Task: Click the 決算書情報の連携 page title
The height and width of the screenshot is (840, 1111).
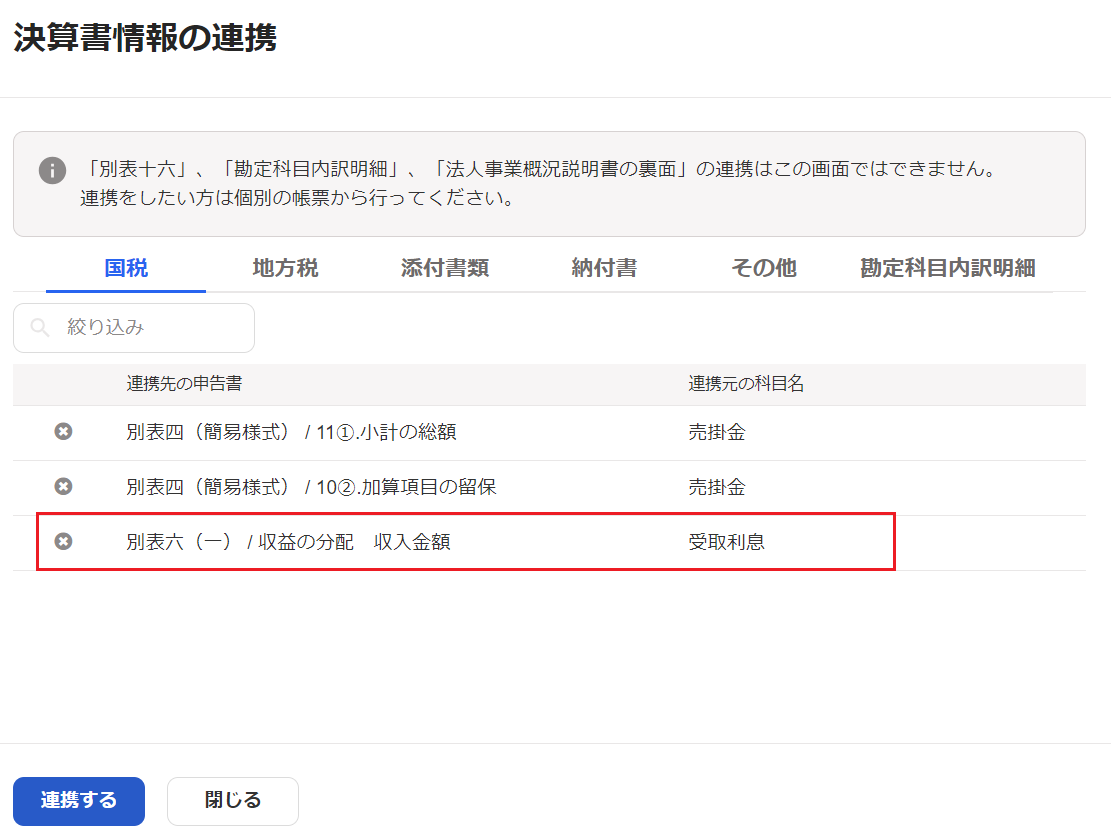Action: 145,38
